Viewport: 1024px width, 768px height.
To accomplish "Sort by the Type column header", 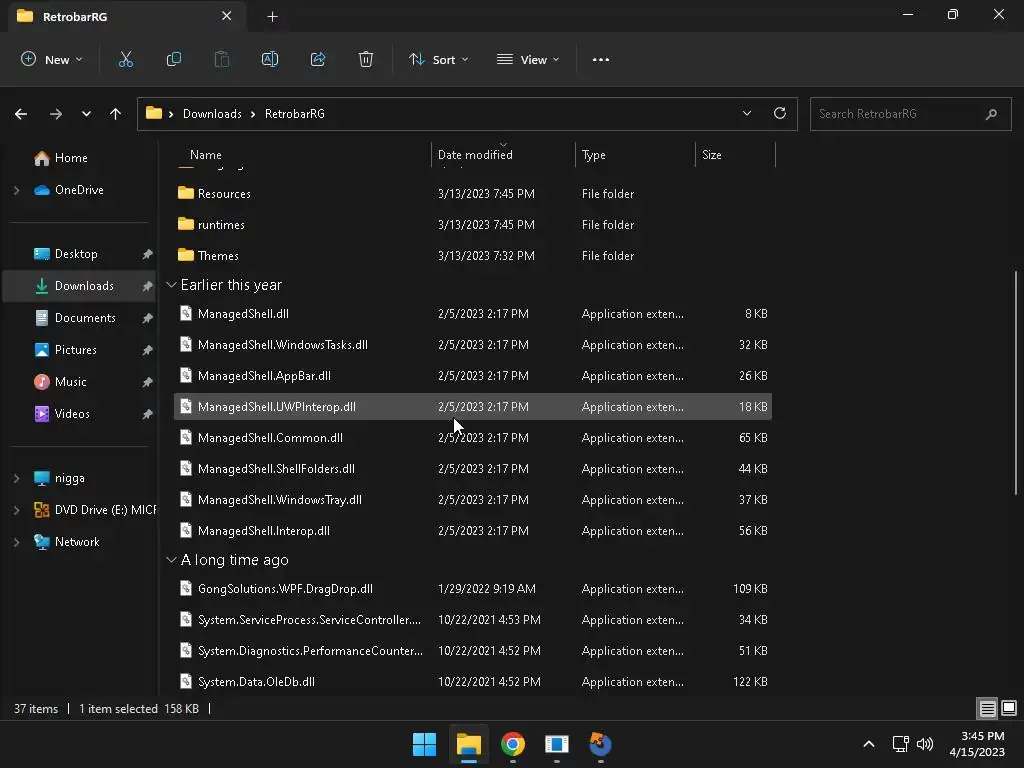I will 594,155.
